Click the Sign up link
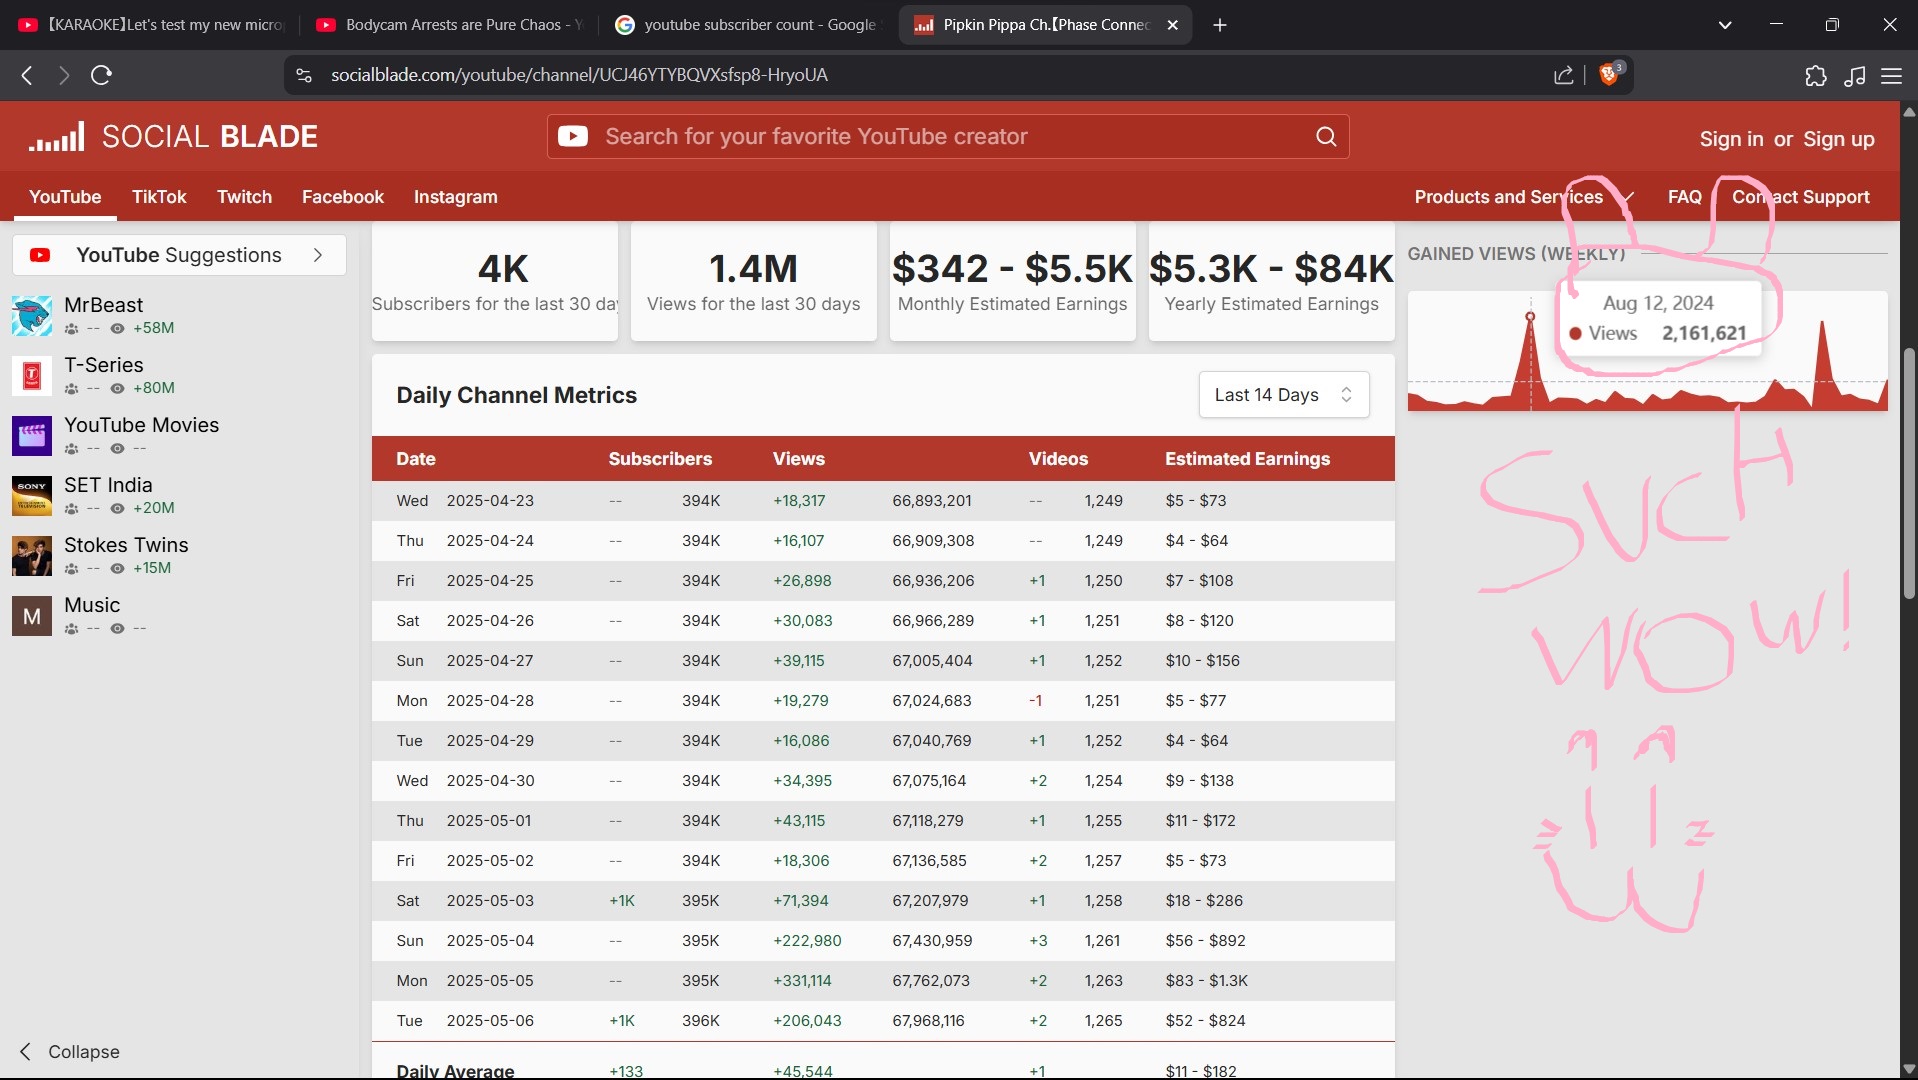Screen dimensions: 1918x1080 (1838, 139)
